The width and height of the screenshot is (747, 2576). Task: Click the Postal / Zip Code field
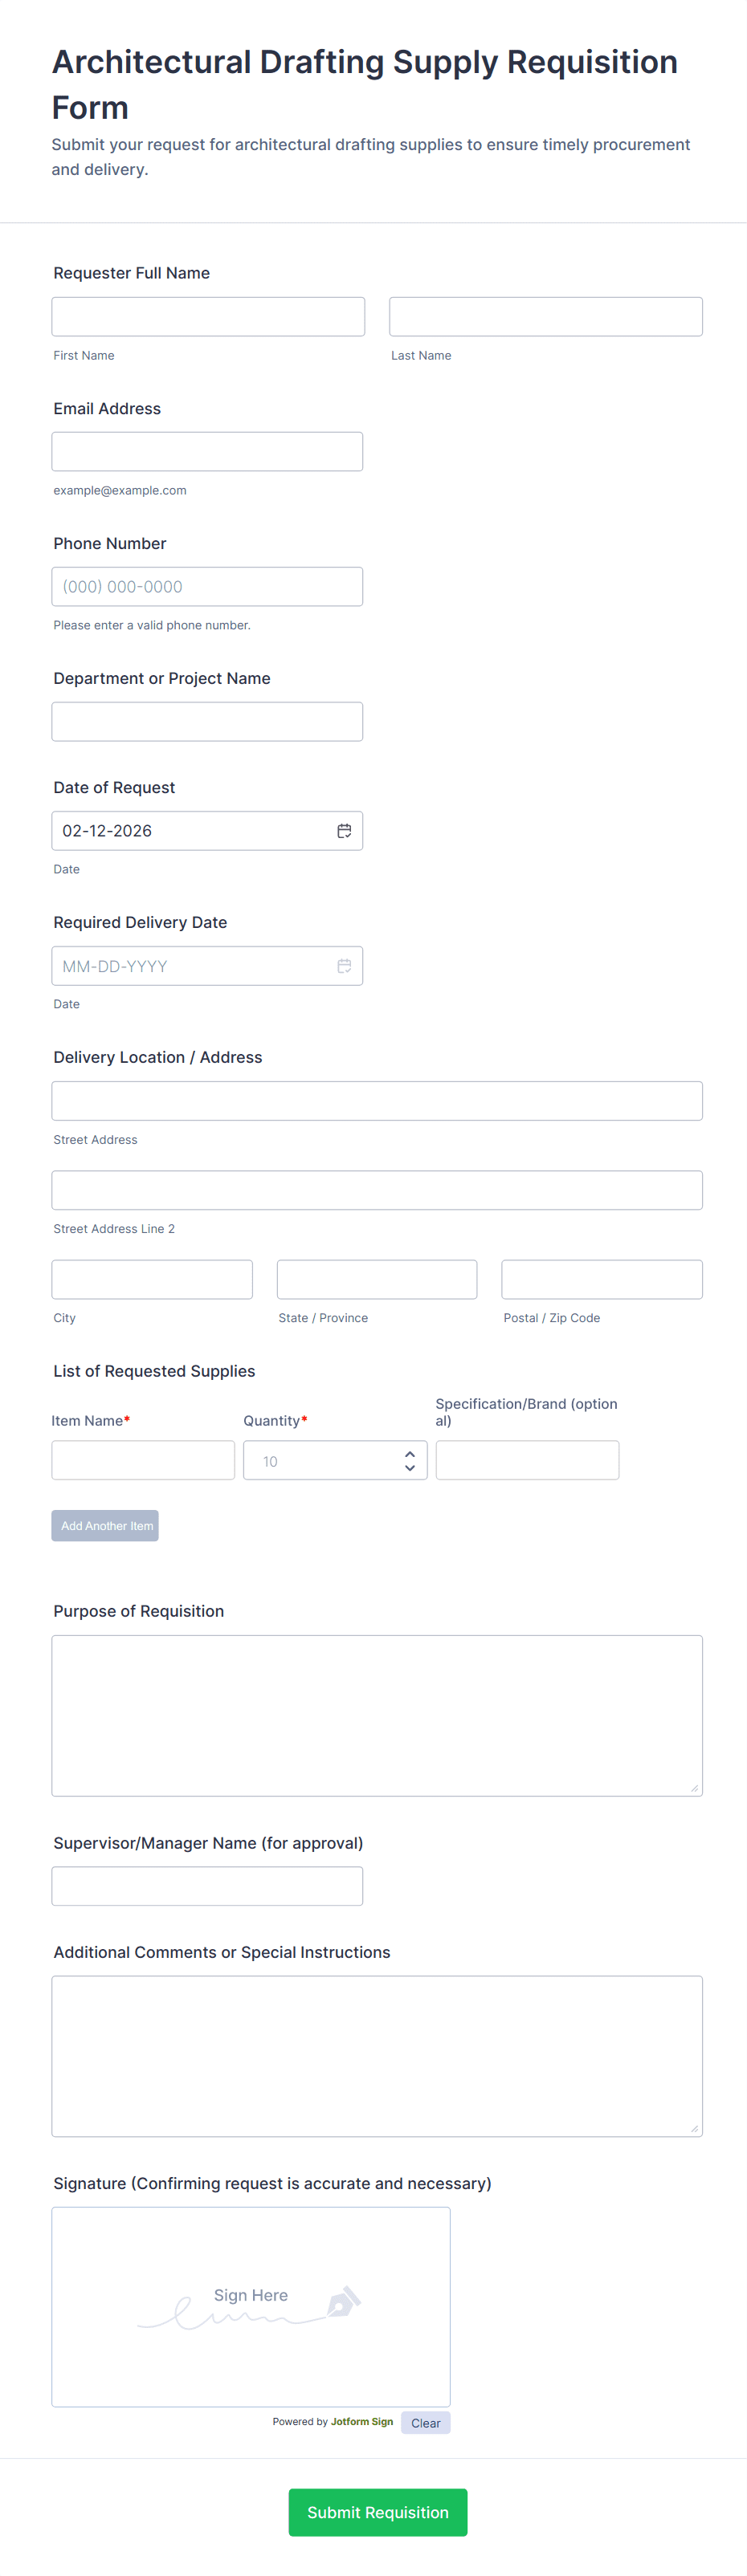pos(601,1280)
